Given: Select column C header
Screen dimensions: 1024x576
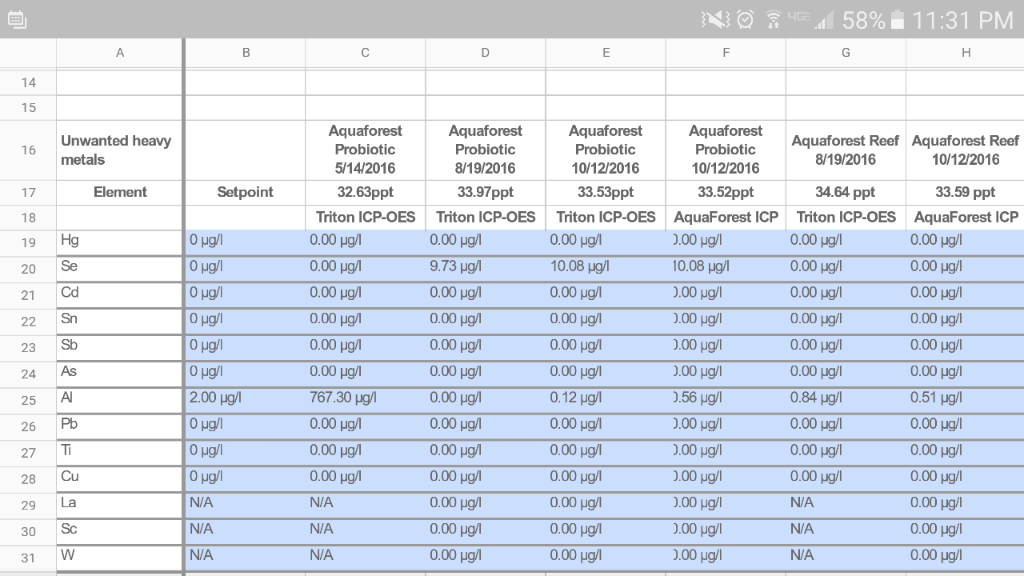Looking at the screenshot, I should tap(365, 53).
